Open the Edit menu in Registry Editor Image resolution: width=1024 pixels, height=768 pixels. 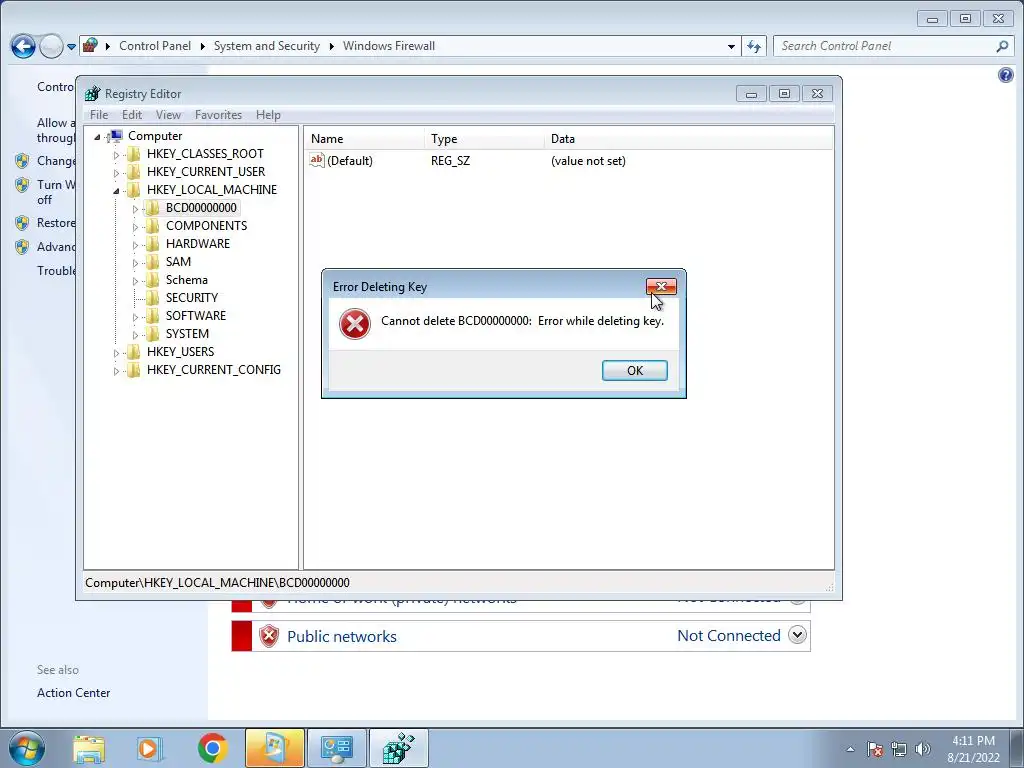[132, 115]
